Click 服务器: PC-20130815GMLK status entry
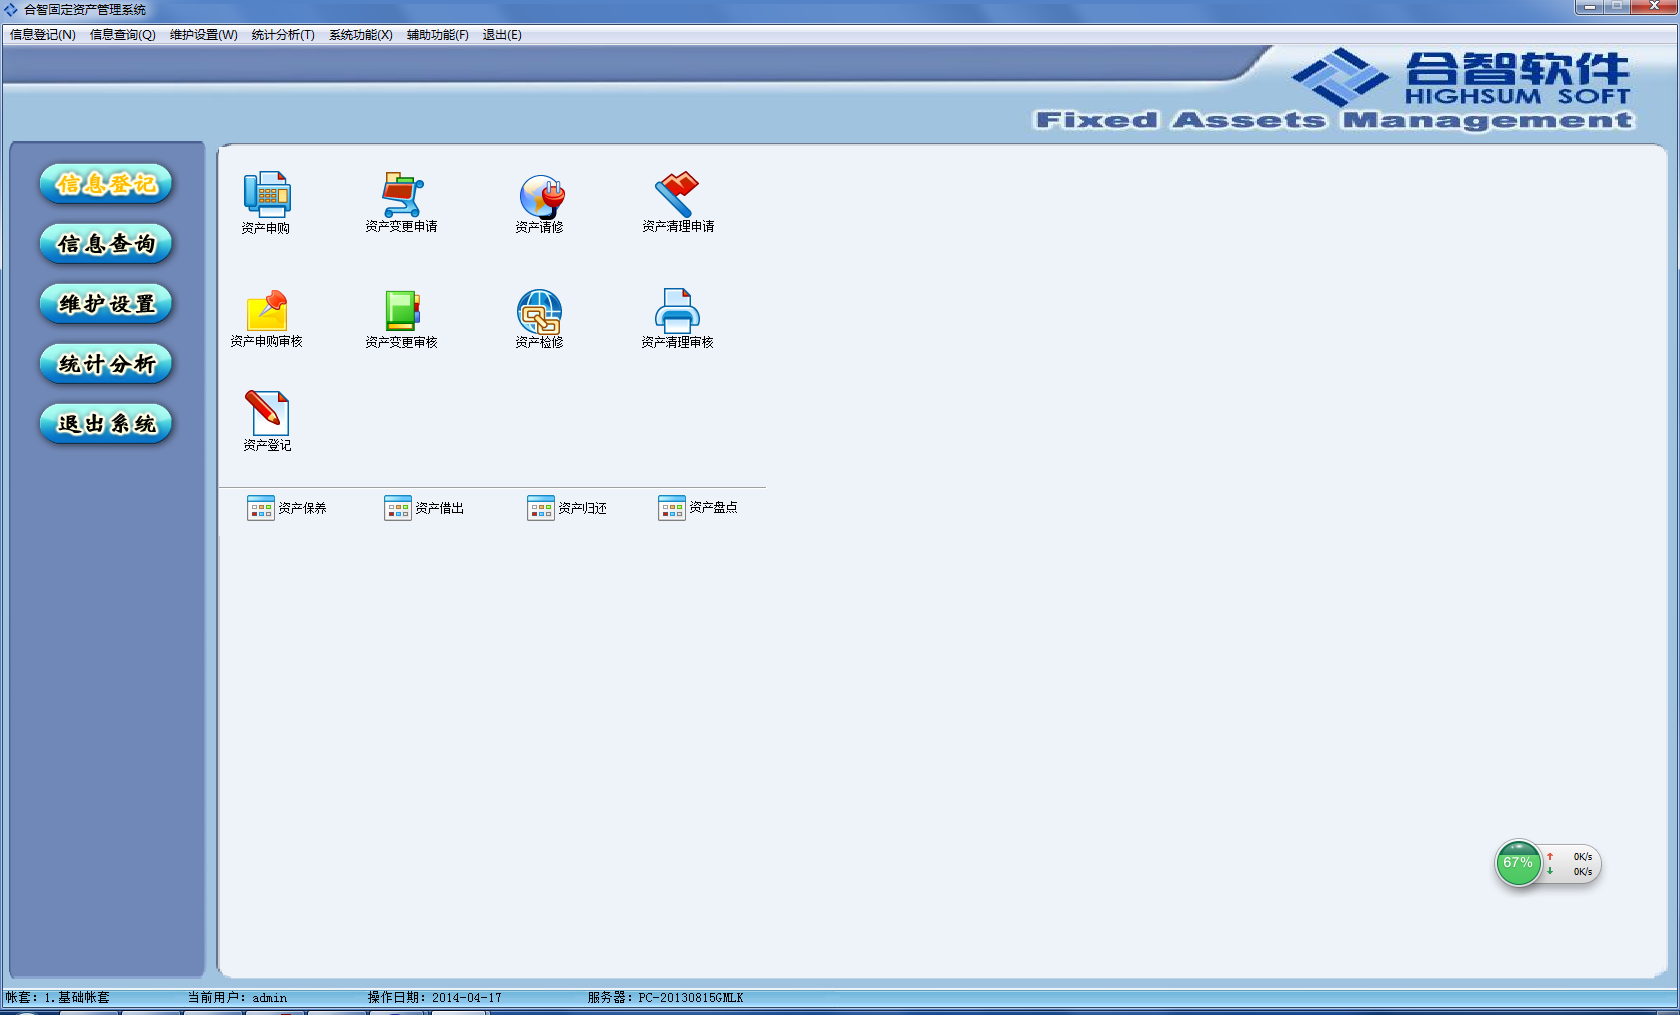 [665, 997]
